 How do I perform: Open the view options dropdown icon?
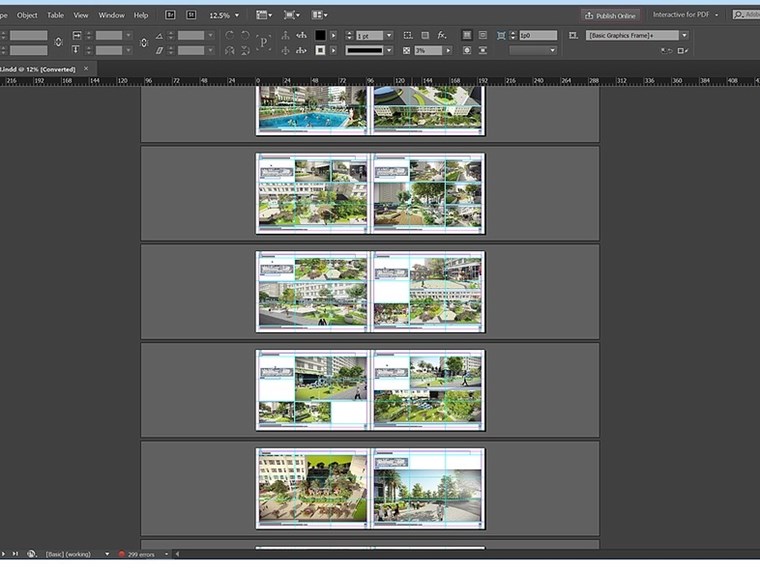264,15
